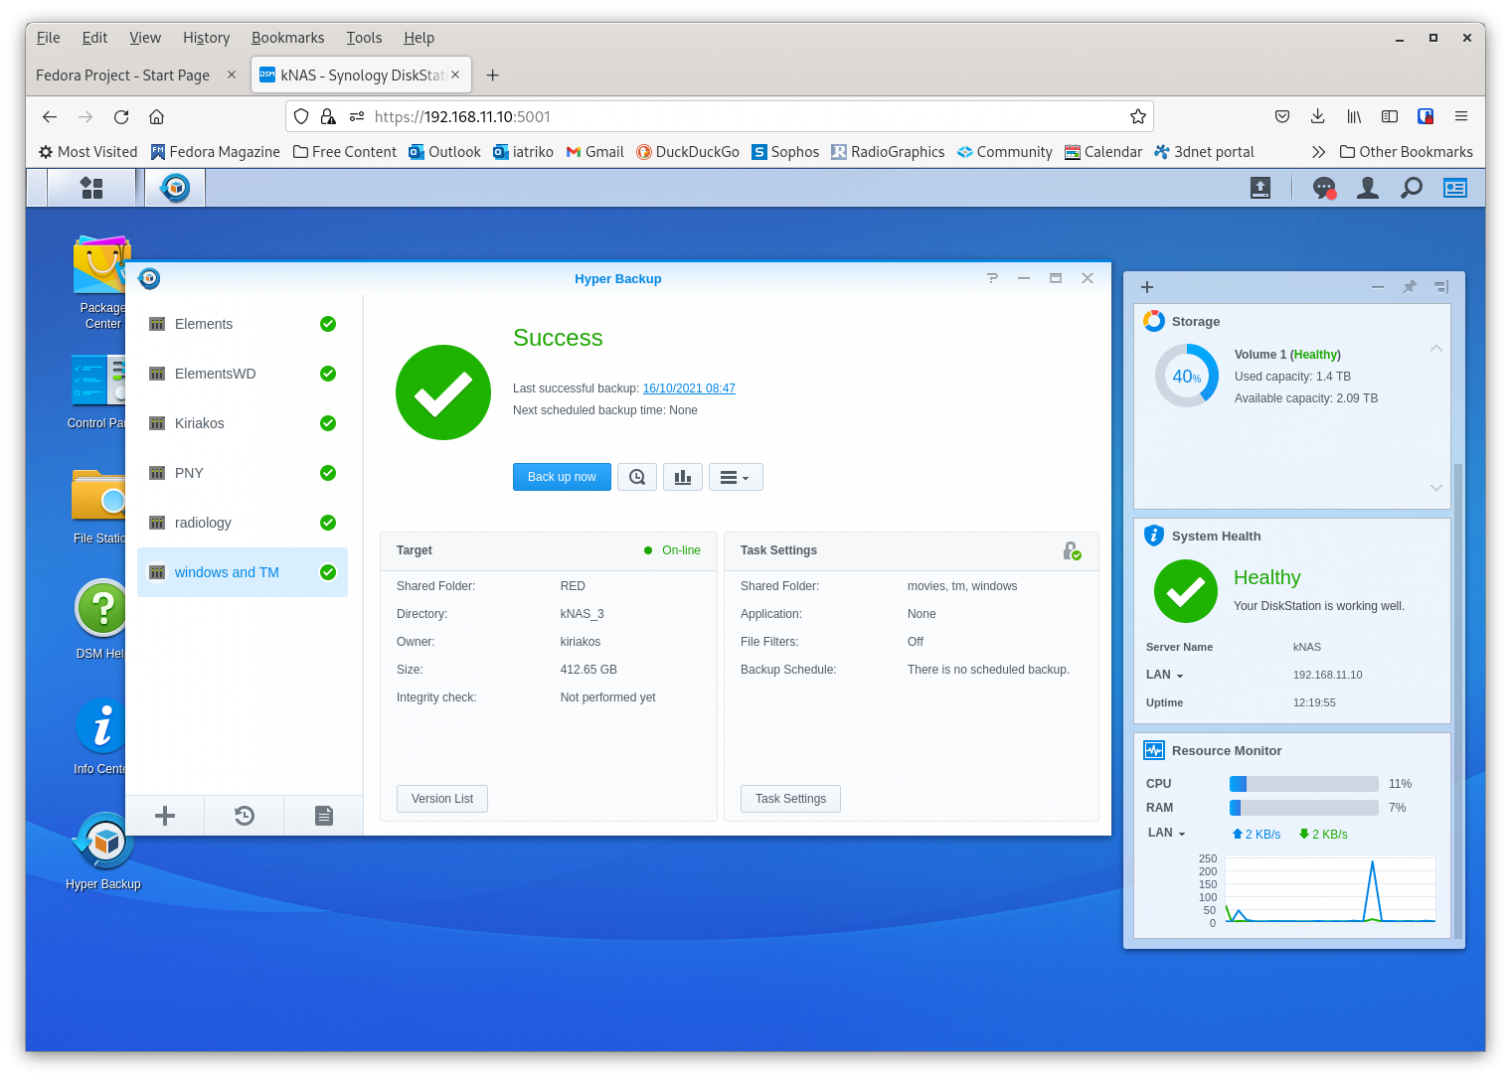Select the ElementsWD backup task
Image resolution: width=1511 pixels, height=1080 pixels.
(x=242, y=374)
